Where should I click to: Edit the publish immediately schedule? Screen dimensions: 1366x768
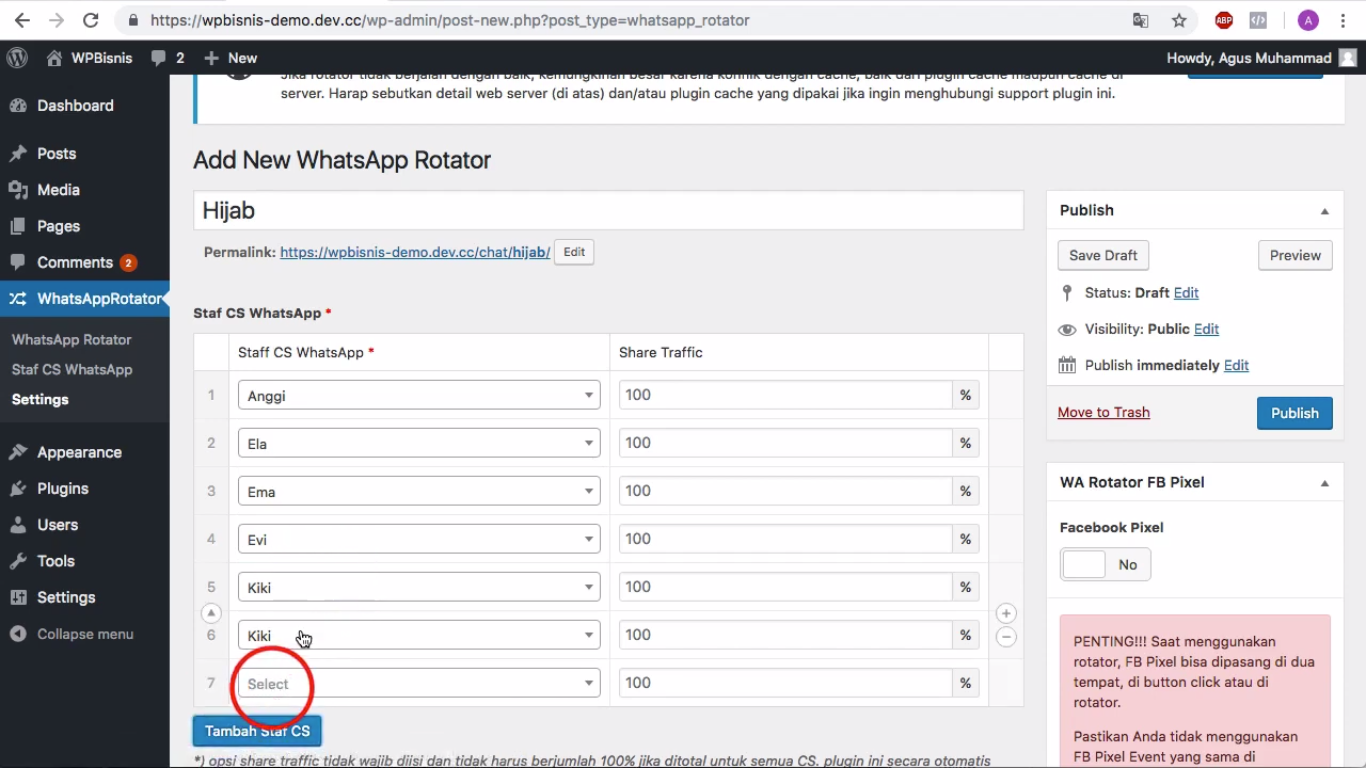click(1236, 365)
